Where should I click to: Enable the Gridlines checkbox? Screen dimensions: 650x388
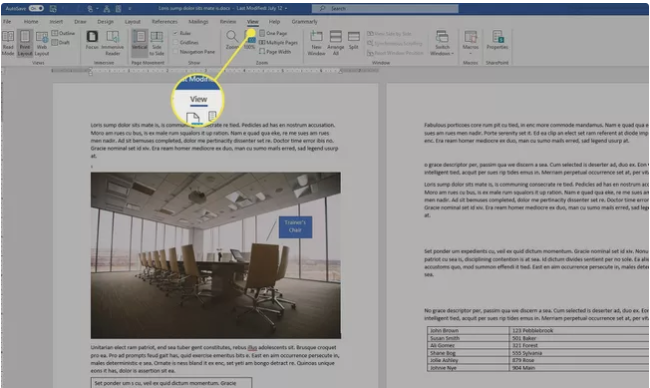click(x=186, y=42)
